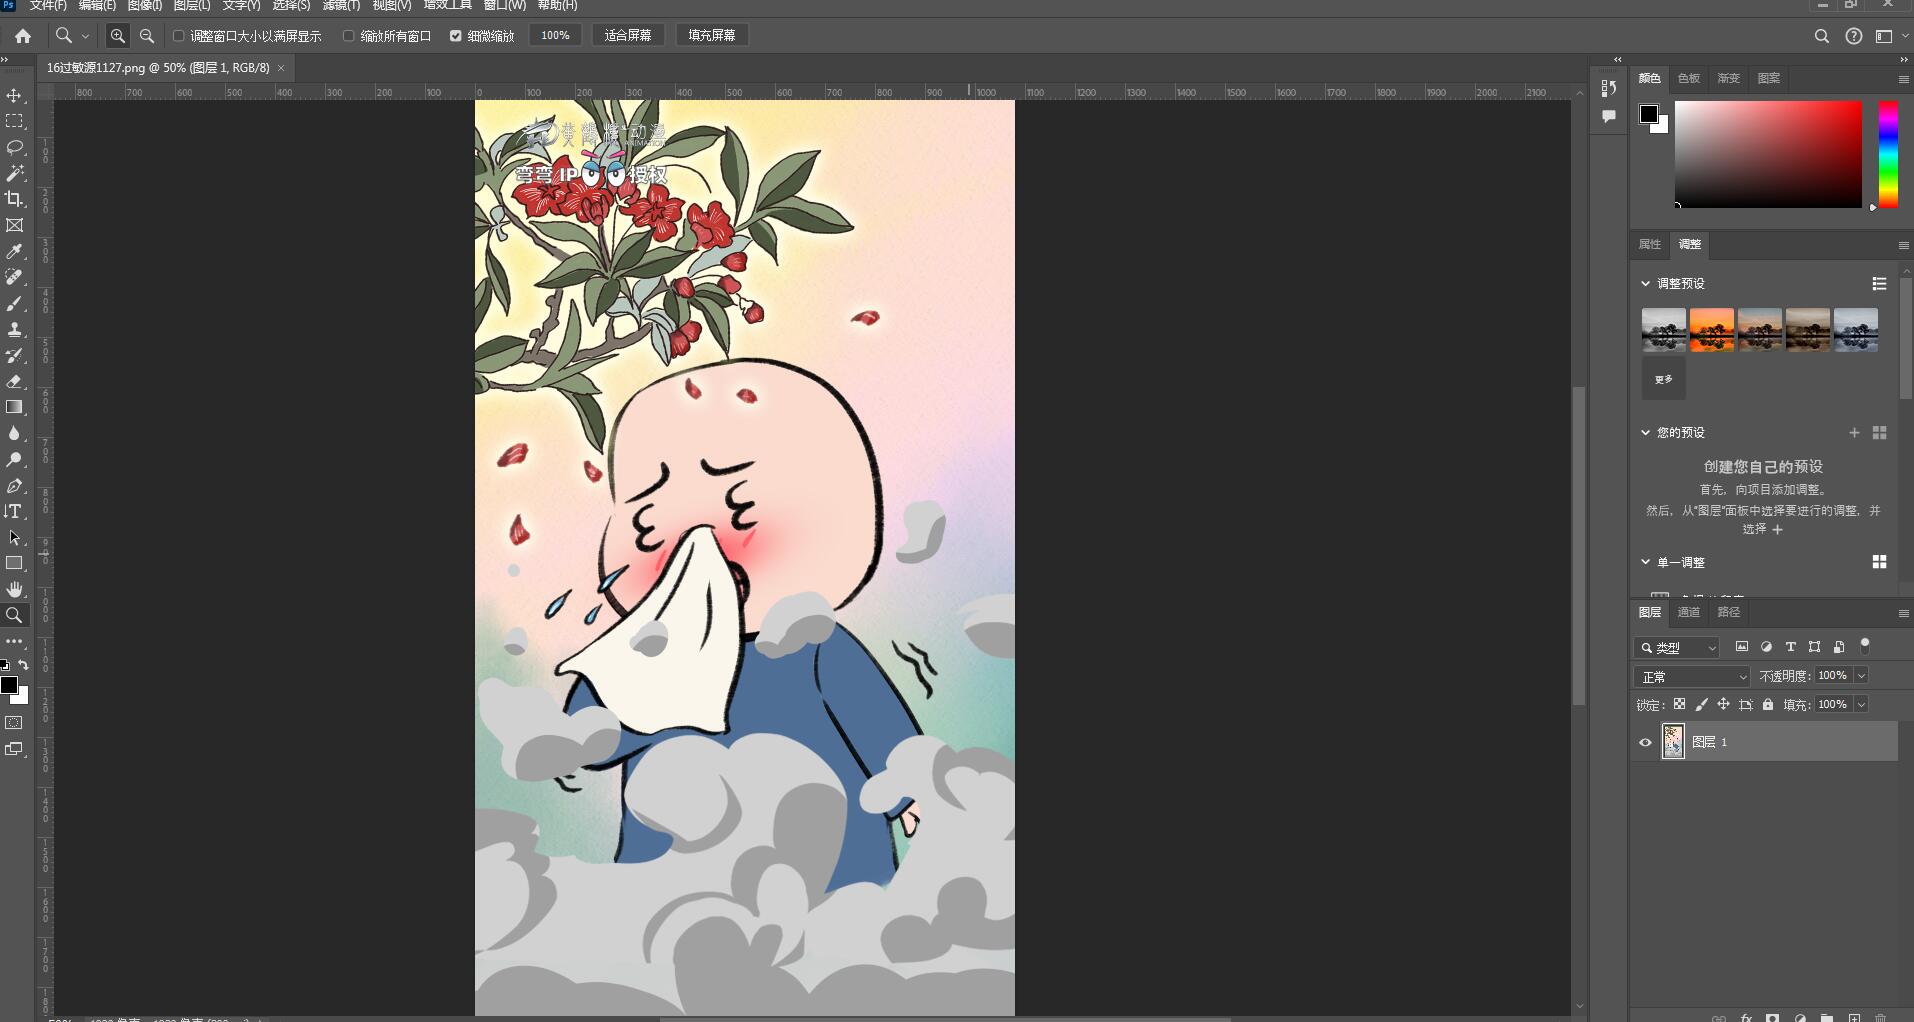Select the Eraser tool
This screenshot has height=1022, width=1914.
14,382
